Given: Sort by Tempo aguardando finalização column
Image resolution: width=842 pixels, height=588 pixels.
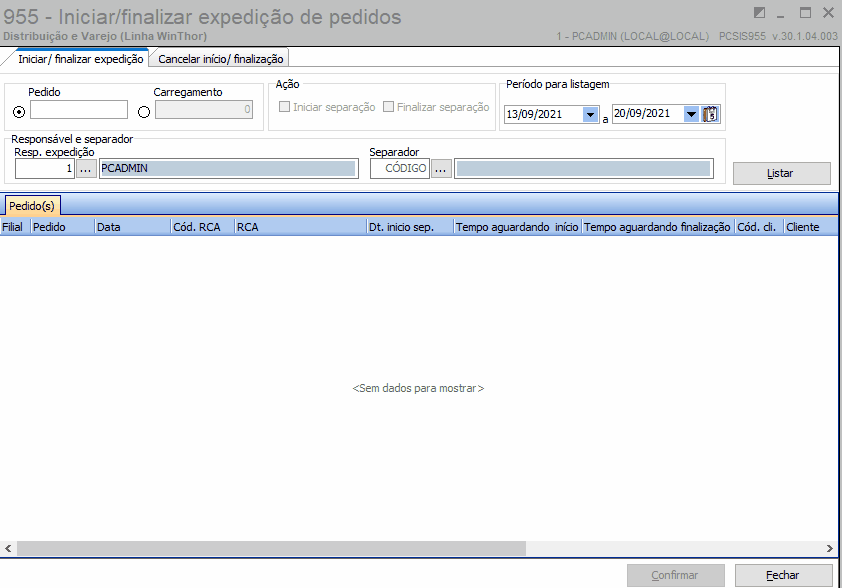Looking at the screenshot, I should [658, 227].
